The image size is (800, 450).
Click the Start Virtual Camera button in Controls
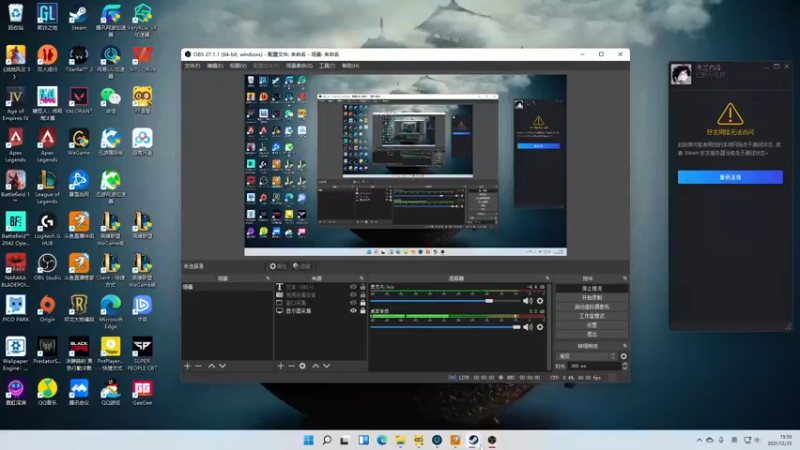[x=592, y=307]
